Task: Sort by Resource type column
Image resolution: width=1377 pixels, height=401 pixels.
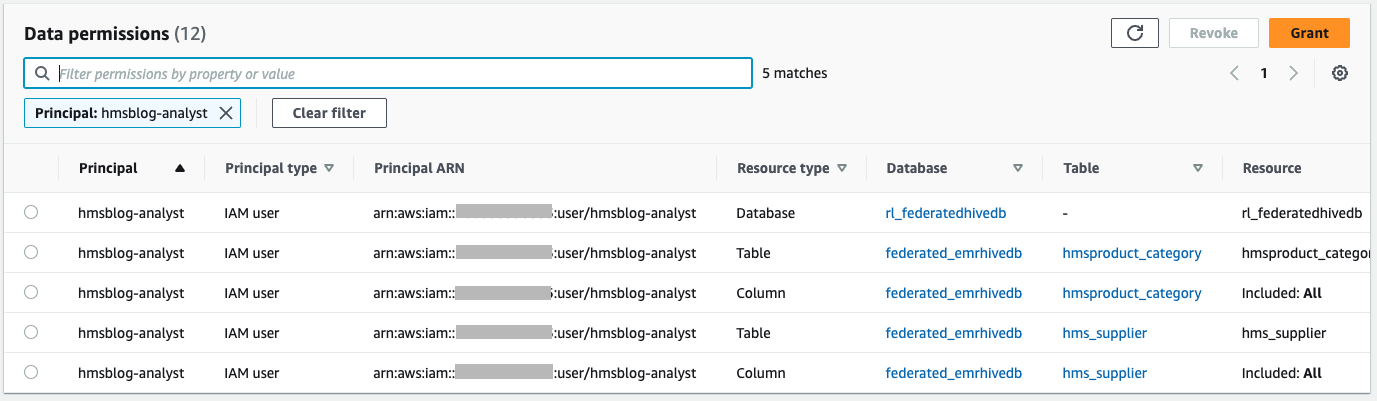Action: [x=841, y=168]
